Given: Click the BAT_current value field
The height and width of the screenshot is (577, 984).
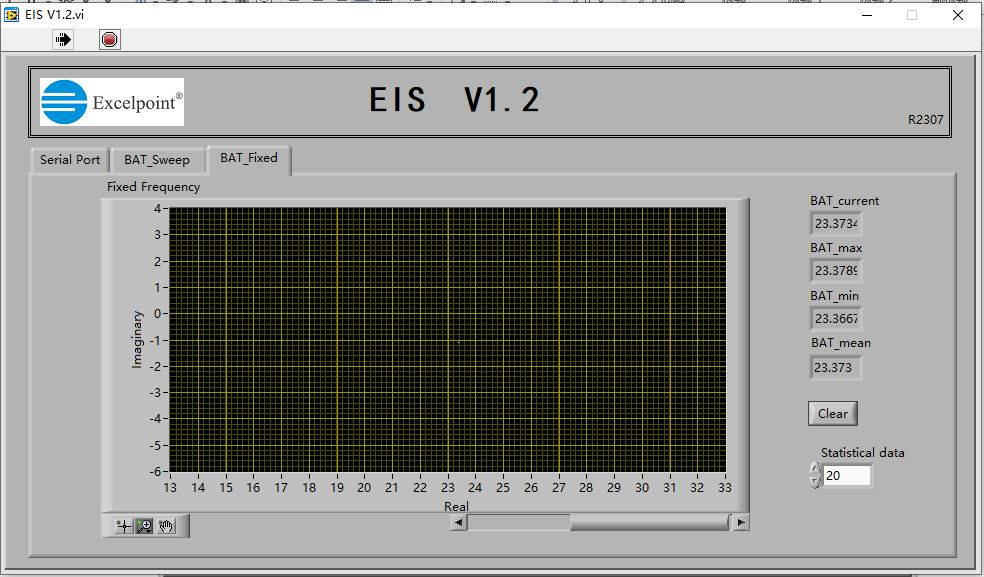Looking at the screenshot, I should click(836, 224).
